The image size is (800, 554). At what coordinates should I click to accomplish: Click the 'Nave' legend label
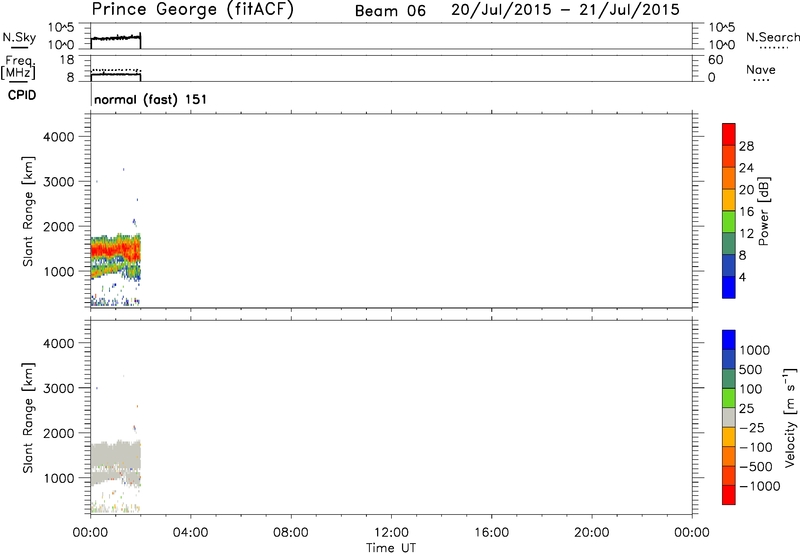click(x=761, y=70)
